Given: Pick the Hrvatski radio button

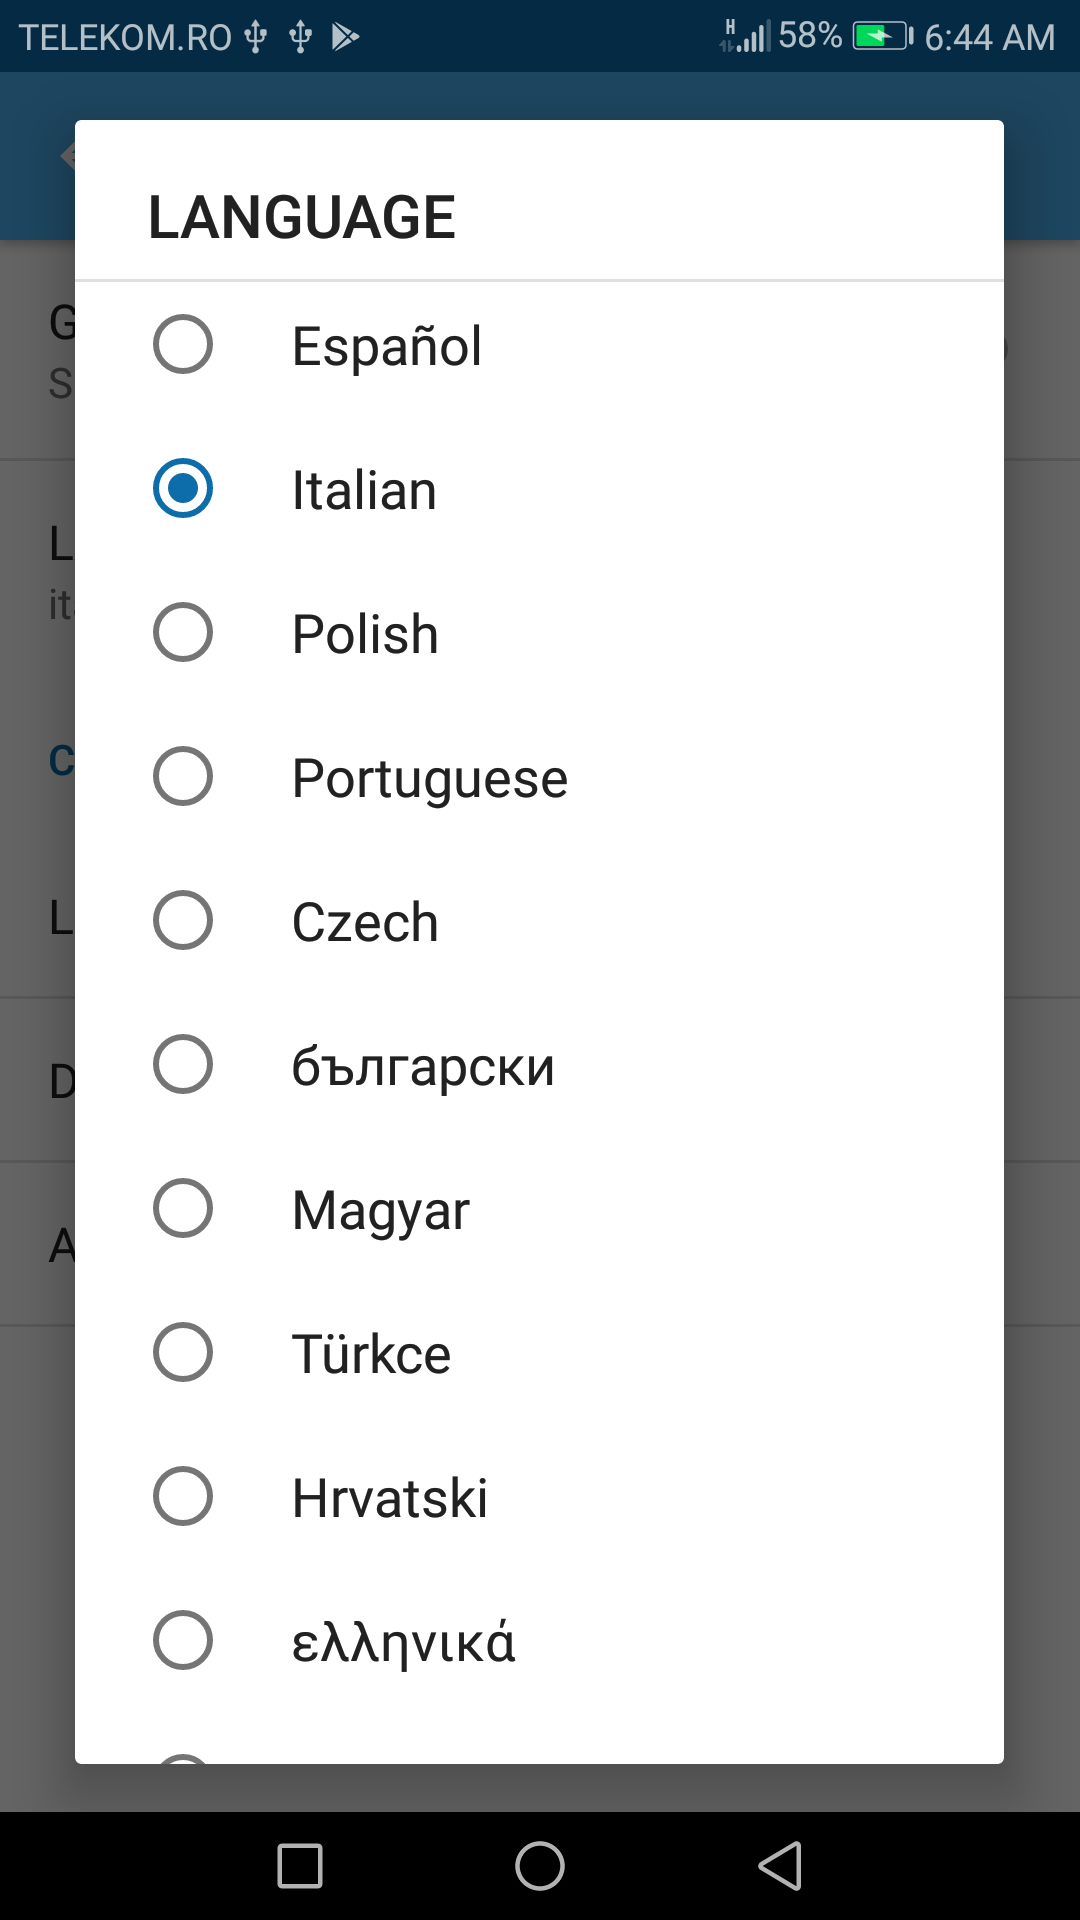Looking at the screenshot, I should coord(183,1496).
